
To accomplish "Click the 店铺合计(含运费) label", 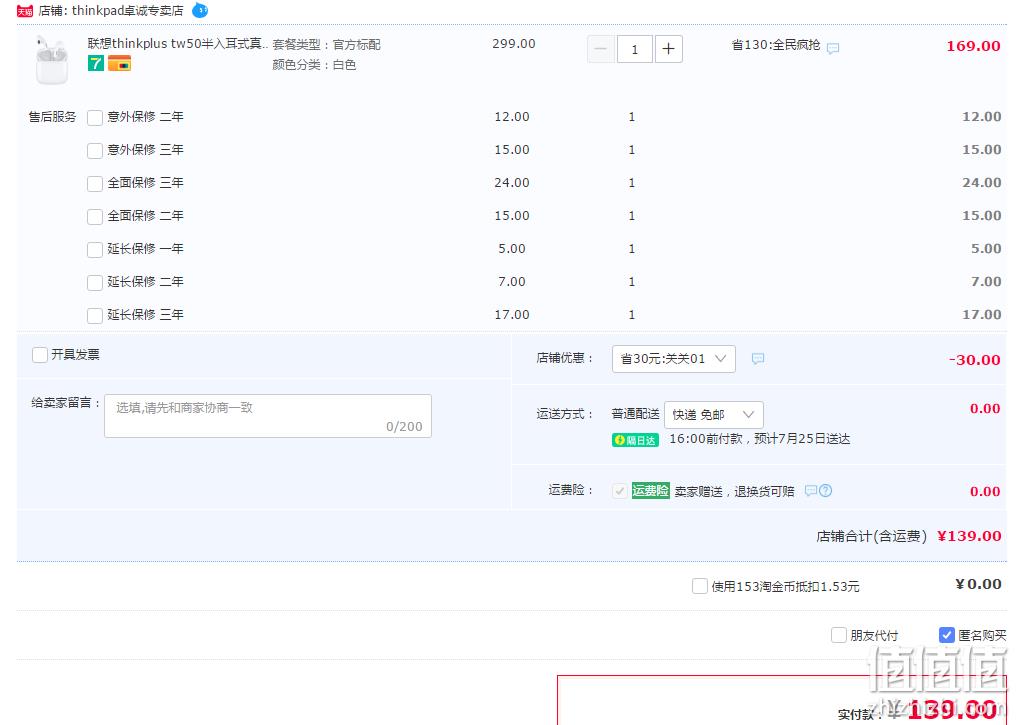I will pos(871,536).
